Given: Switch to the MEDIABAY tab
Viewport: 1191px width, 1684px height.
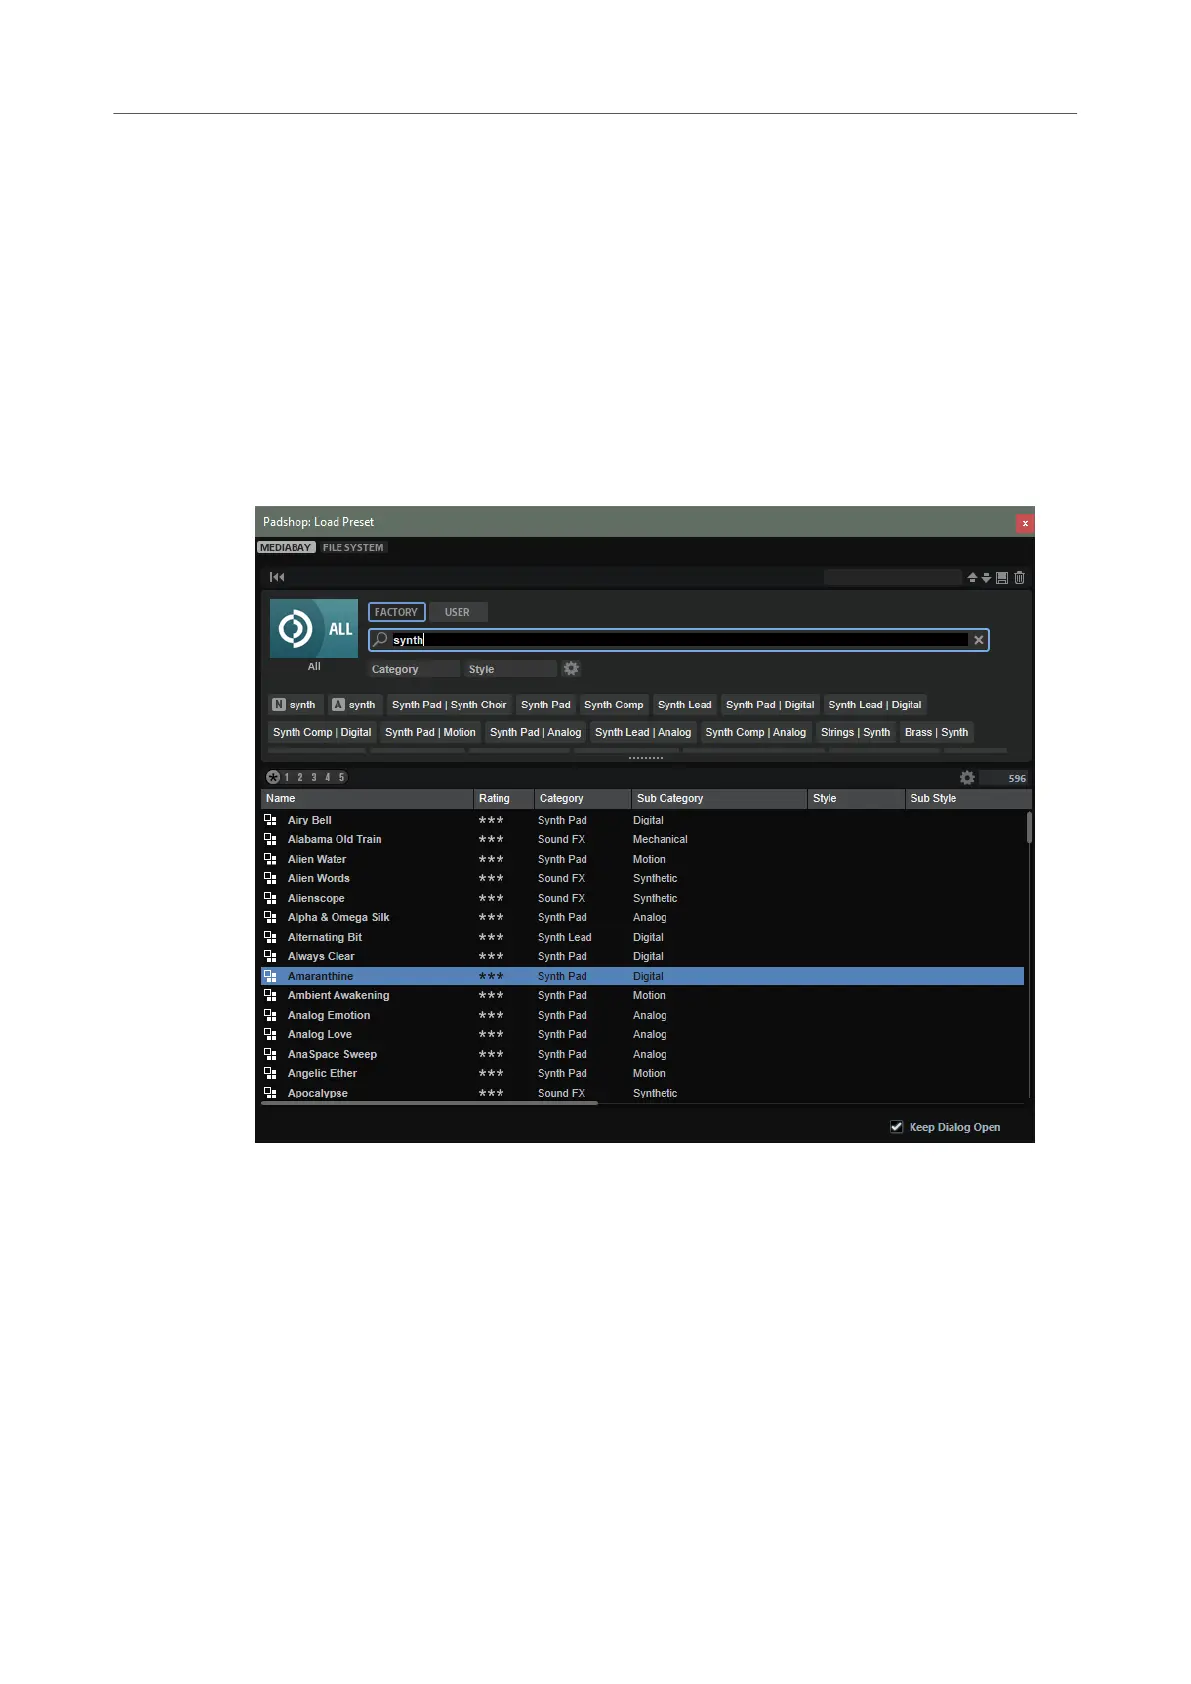Looking at the screenshot, I should pos(286,548).
